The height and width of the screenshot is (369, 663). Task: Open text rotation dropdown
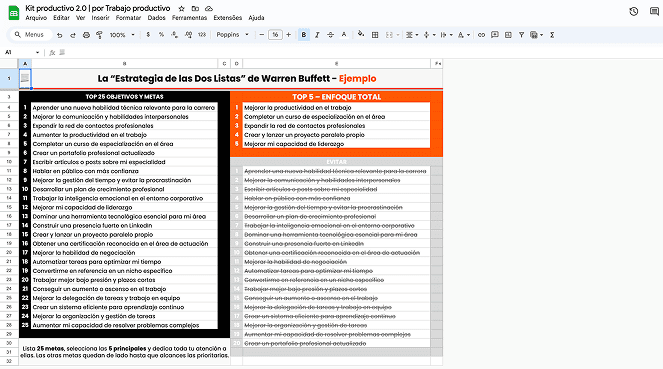point(464,35)
